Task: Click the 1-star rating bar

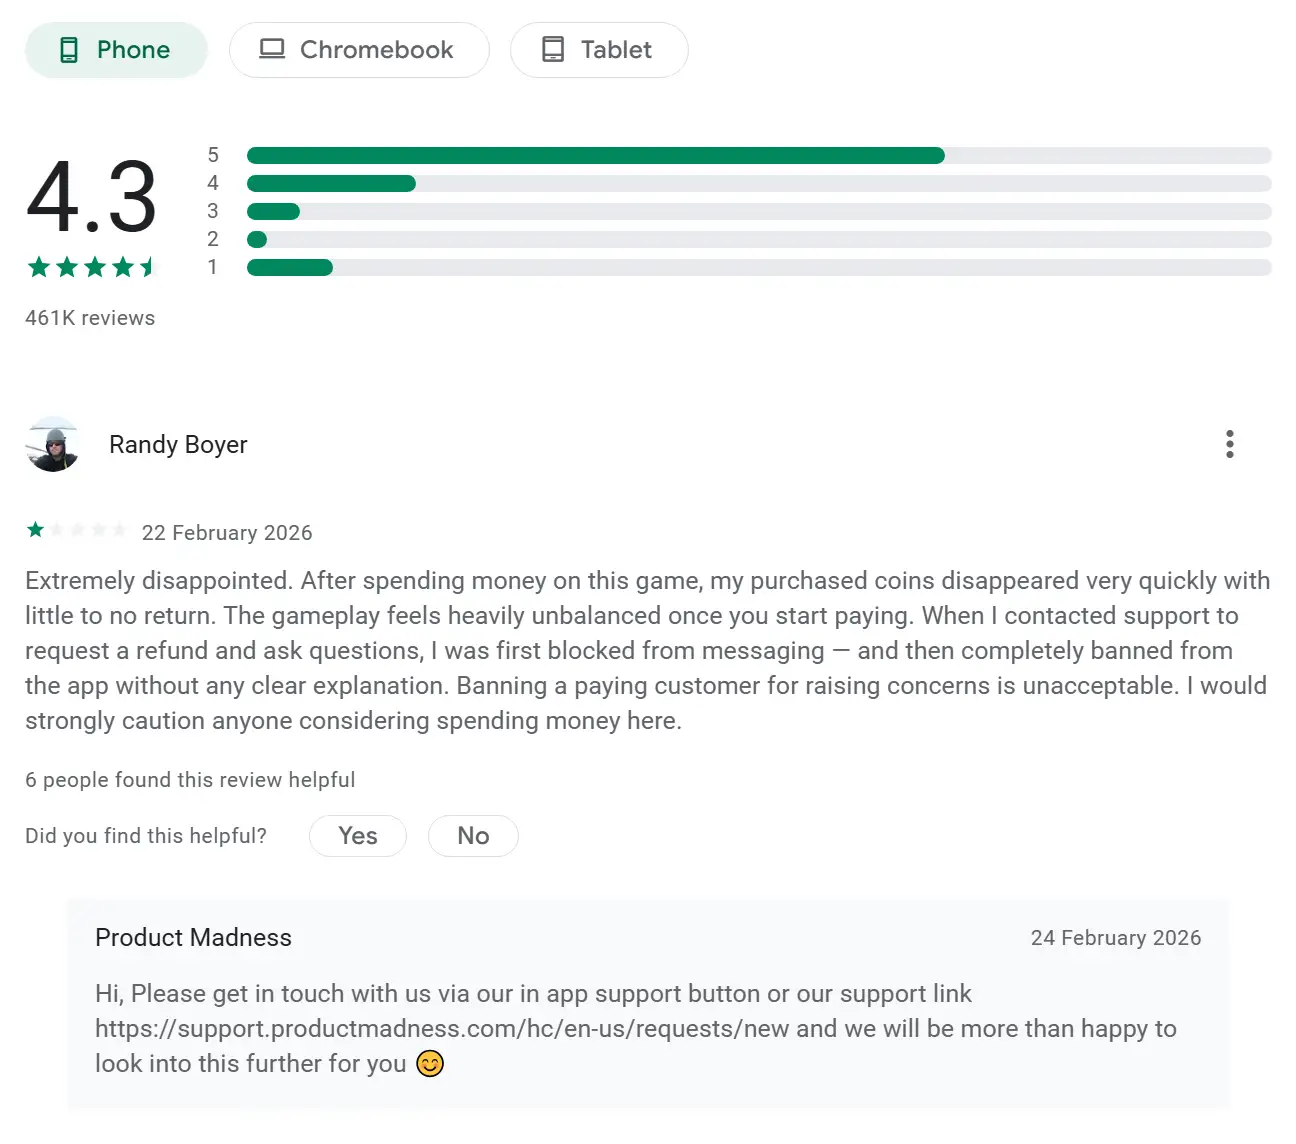Action: pyautogui.click(x=758, y=267)
